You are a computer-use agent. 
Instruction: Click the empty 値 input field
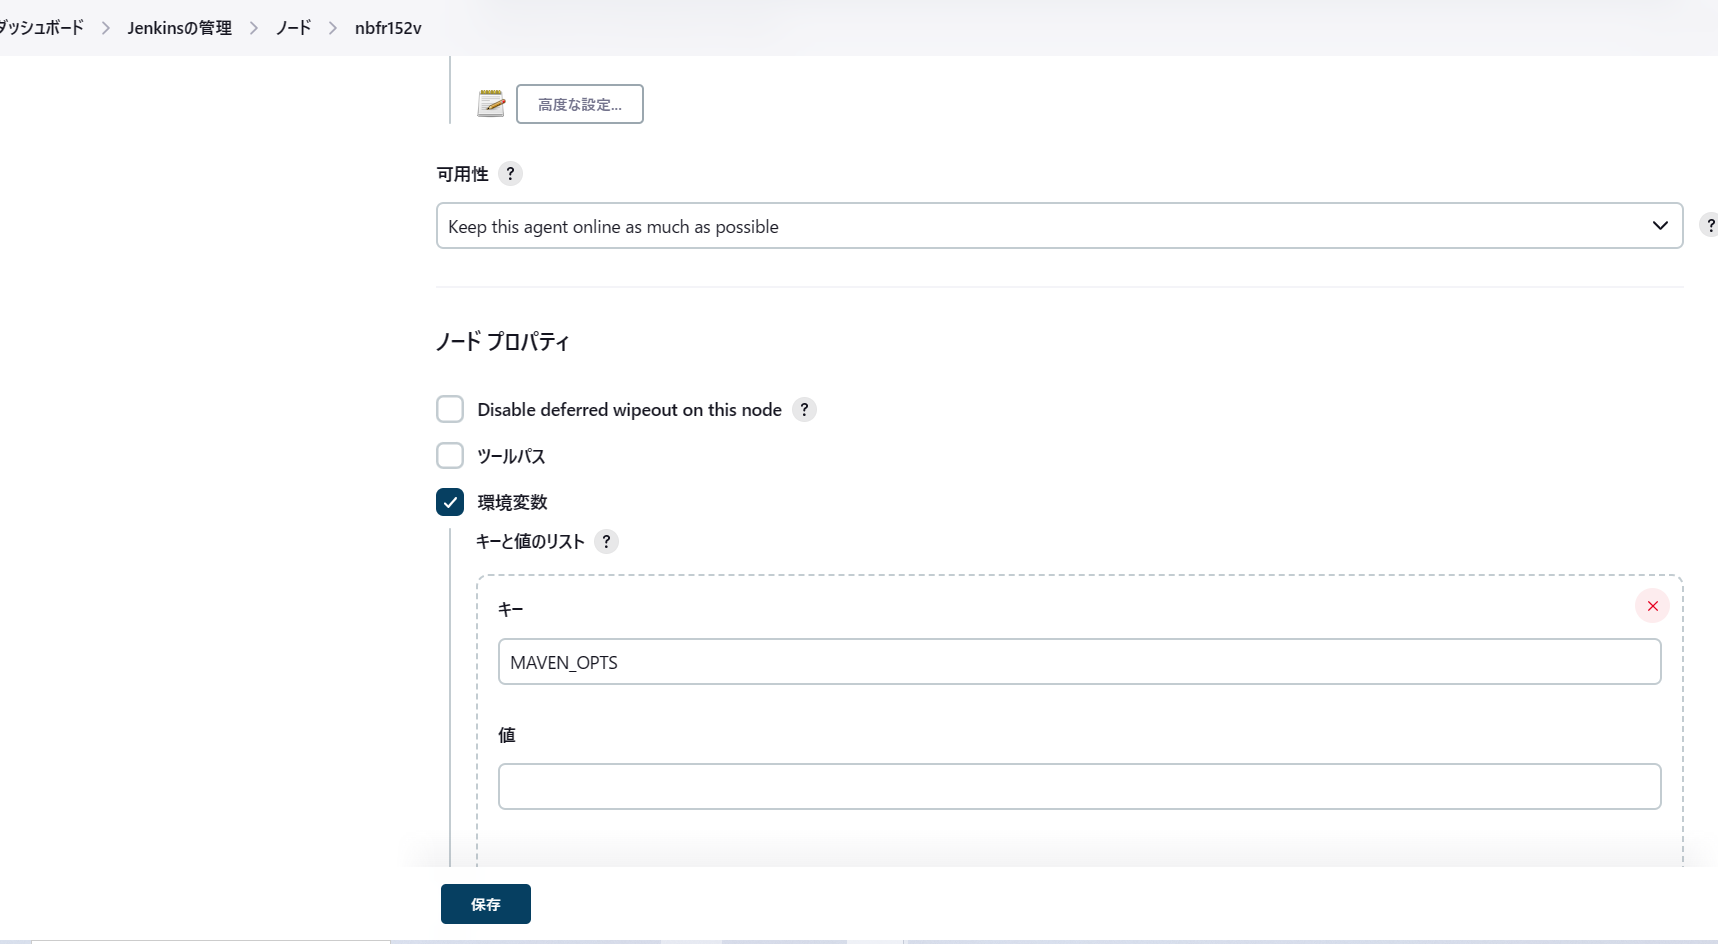coord(1080,787)
